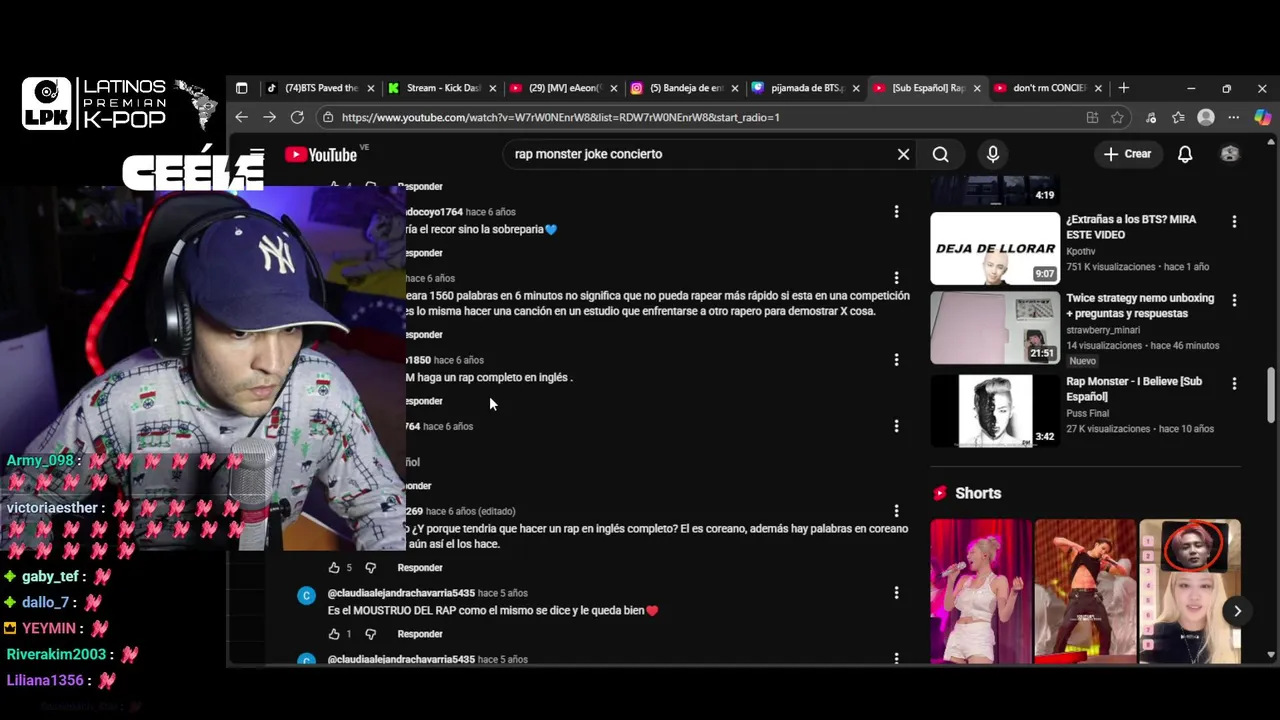Open options for the comment posted hace 6 años editado
Screen dimensions: 1280x720
(x=896, y=511)
